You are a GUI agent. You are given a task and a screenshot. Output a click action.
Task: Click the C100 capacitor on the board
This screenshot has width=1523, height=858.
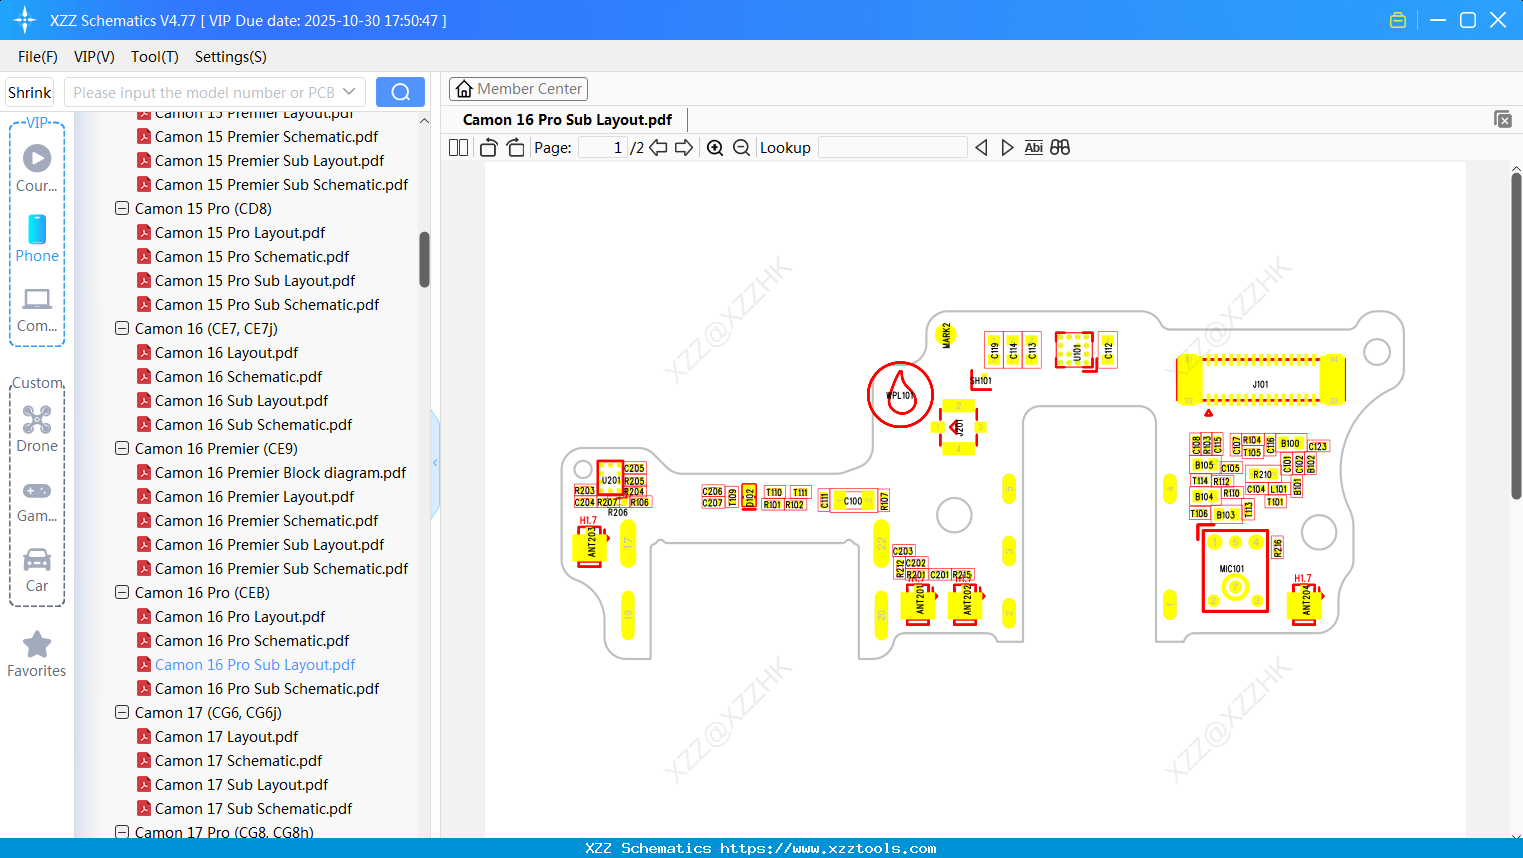853,501
